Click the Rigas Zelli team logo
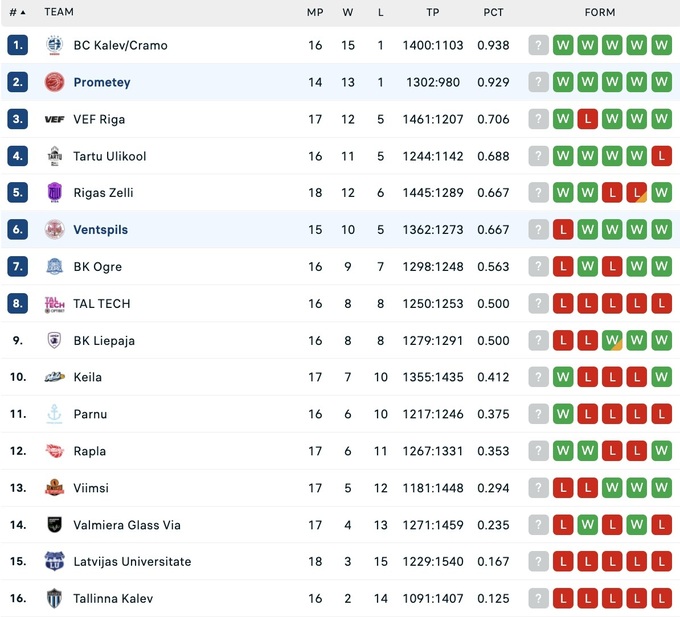 pyautogui.click(x=54, y=193)
